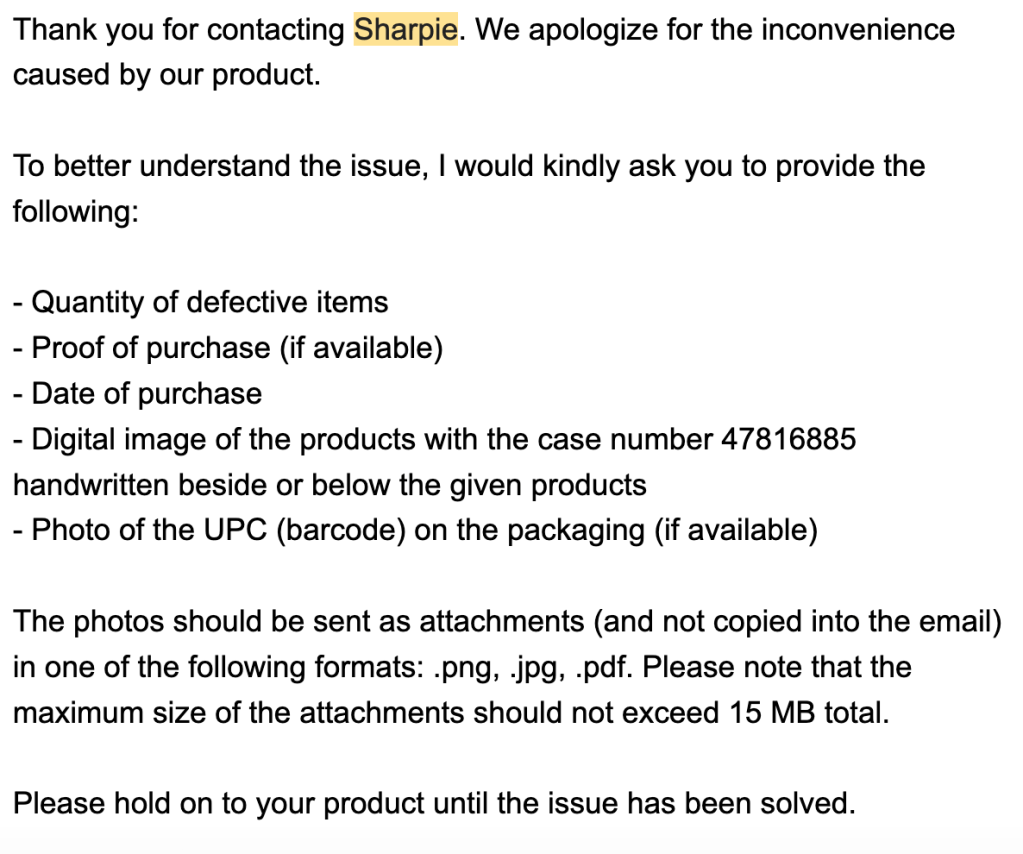
Task: Click the word "following:" before the list
Action: pos(75,211)
